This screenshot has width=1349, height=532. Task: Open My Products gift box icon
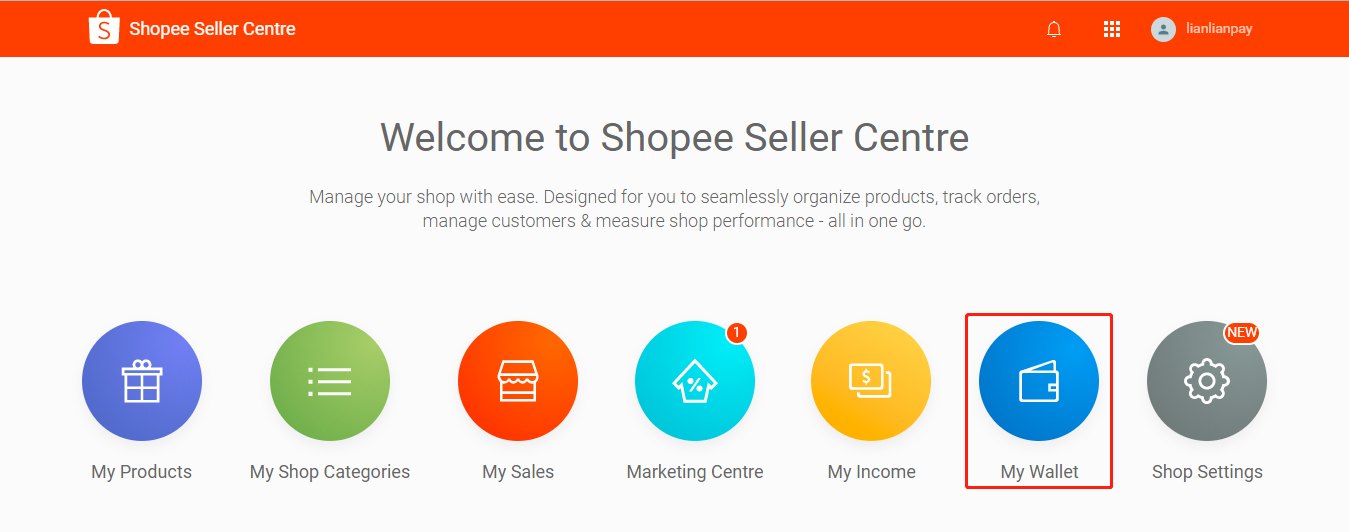[142, 381]
